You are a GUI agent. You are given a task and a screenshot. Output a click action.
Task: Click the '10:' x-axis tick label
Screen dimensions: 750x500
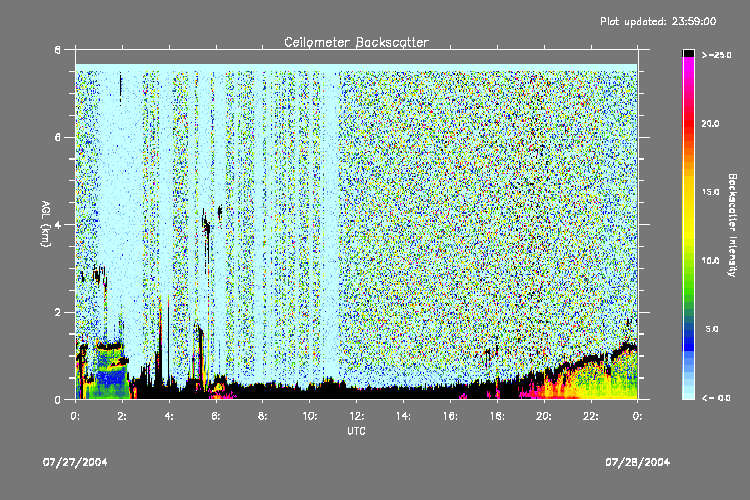(309, 416)
